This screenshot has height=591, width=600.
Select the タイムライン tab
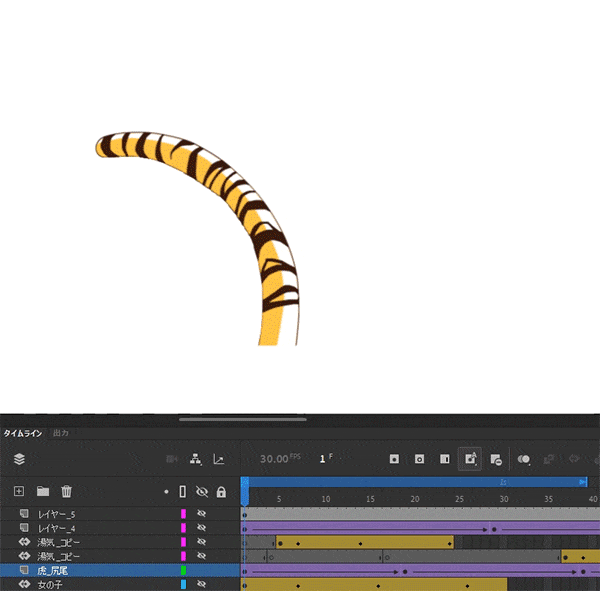coord(24,433)
